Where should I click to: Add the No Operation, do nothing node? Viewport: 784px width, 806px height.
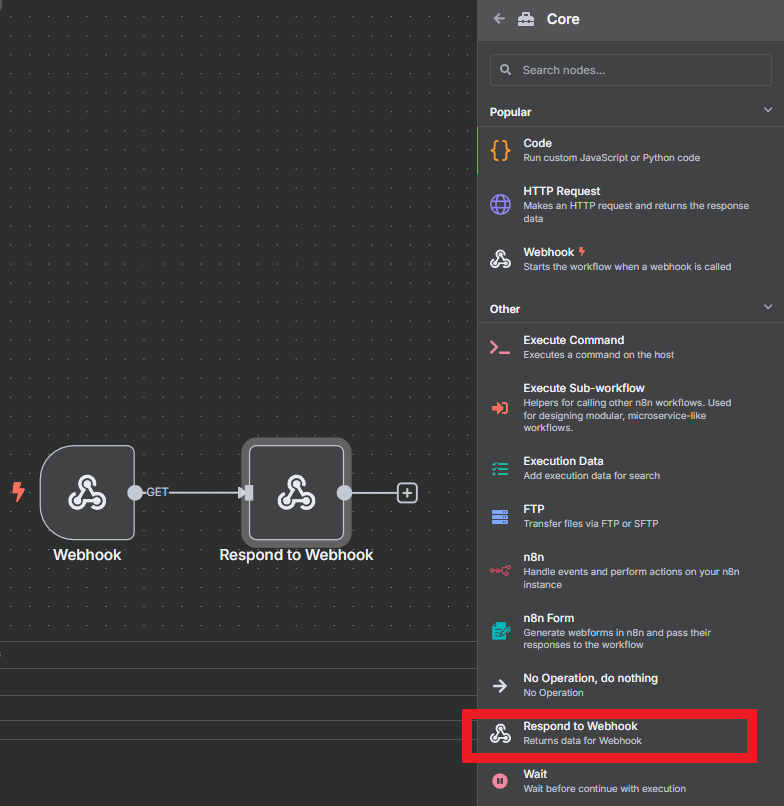(x=630, y=685)
